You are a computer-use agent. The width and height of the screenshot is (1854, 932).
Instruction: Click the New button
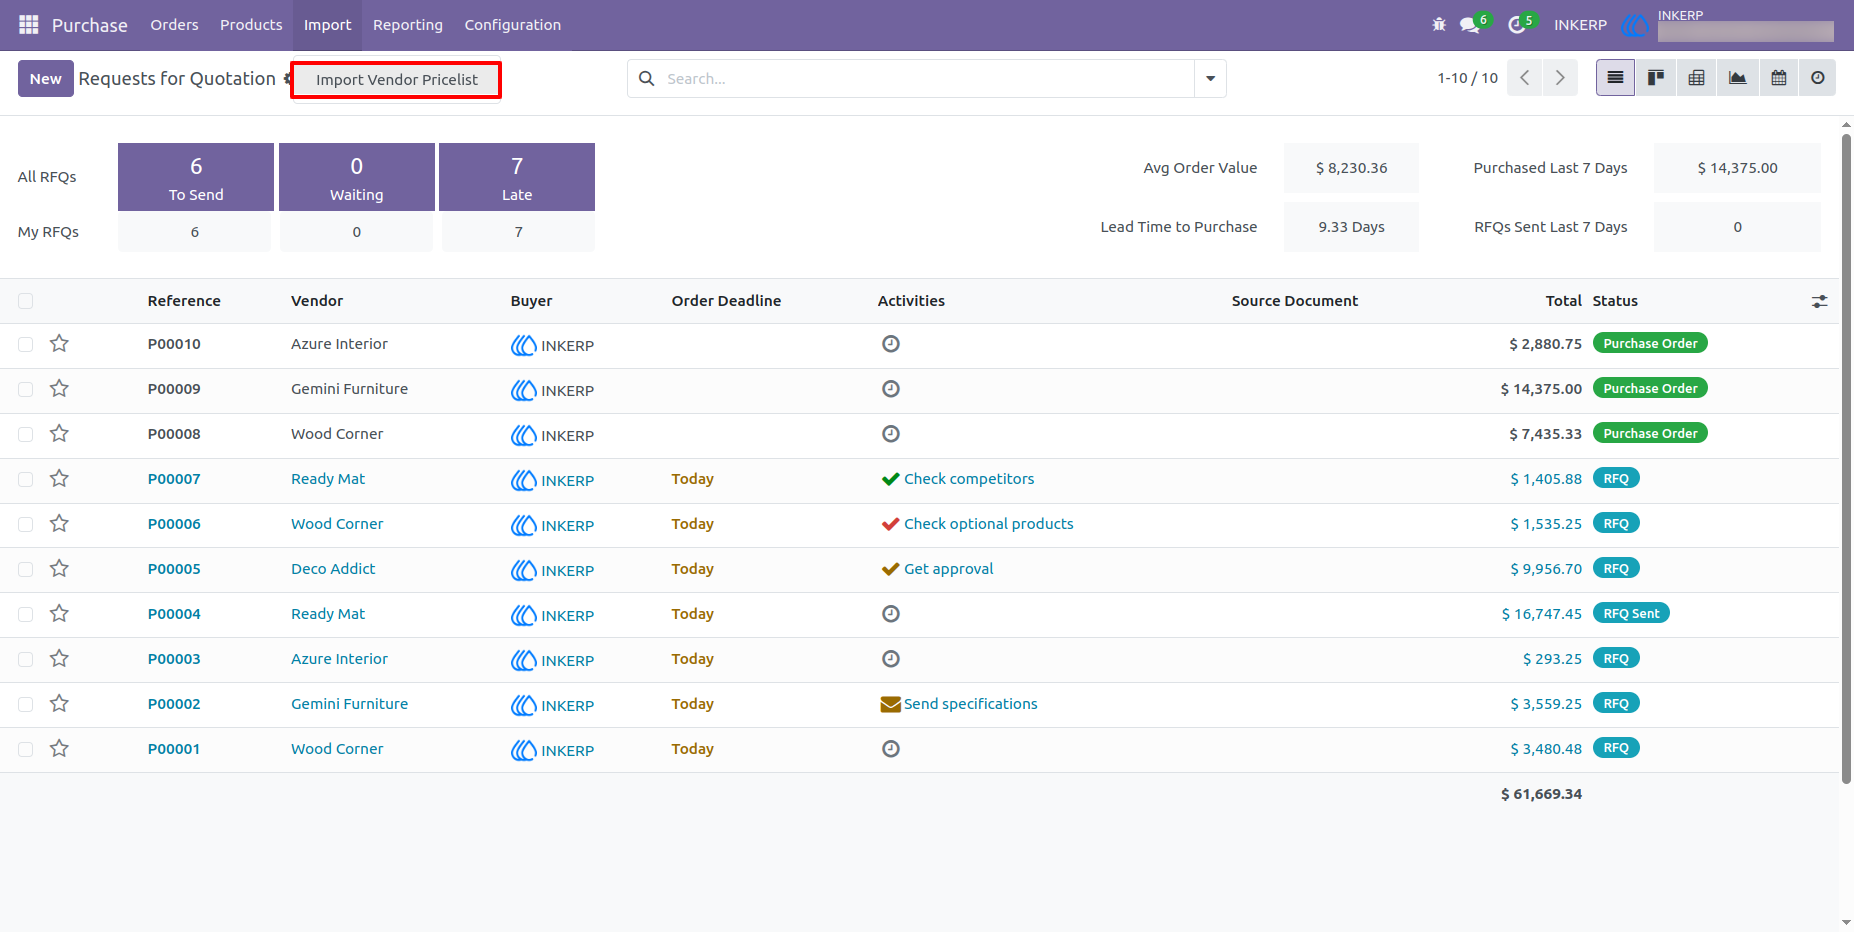click(x=46, y=78)
